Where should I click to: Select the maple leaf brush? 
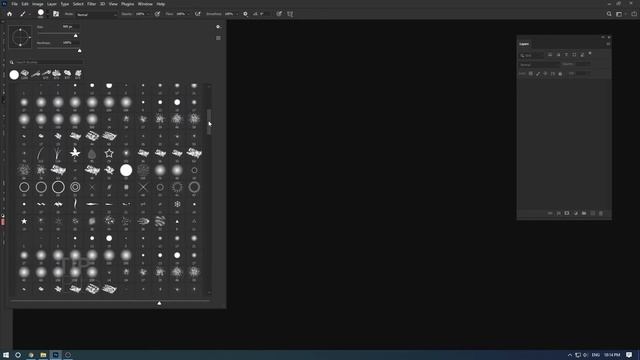pos(75,153)
